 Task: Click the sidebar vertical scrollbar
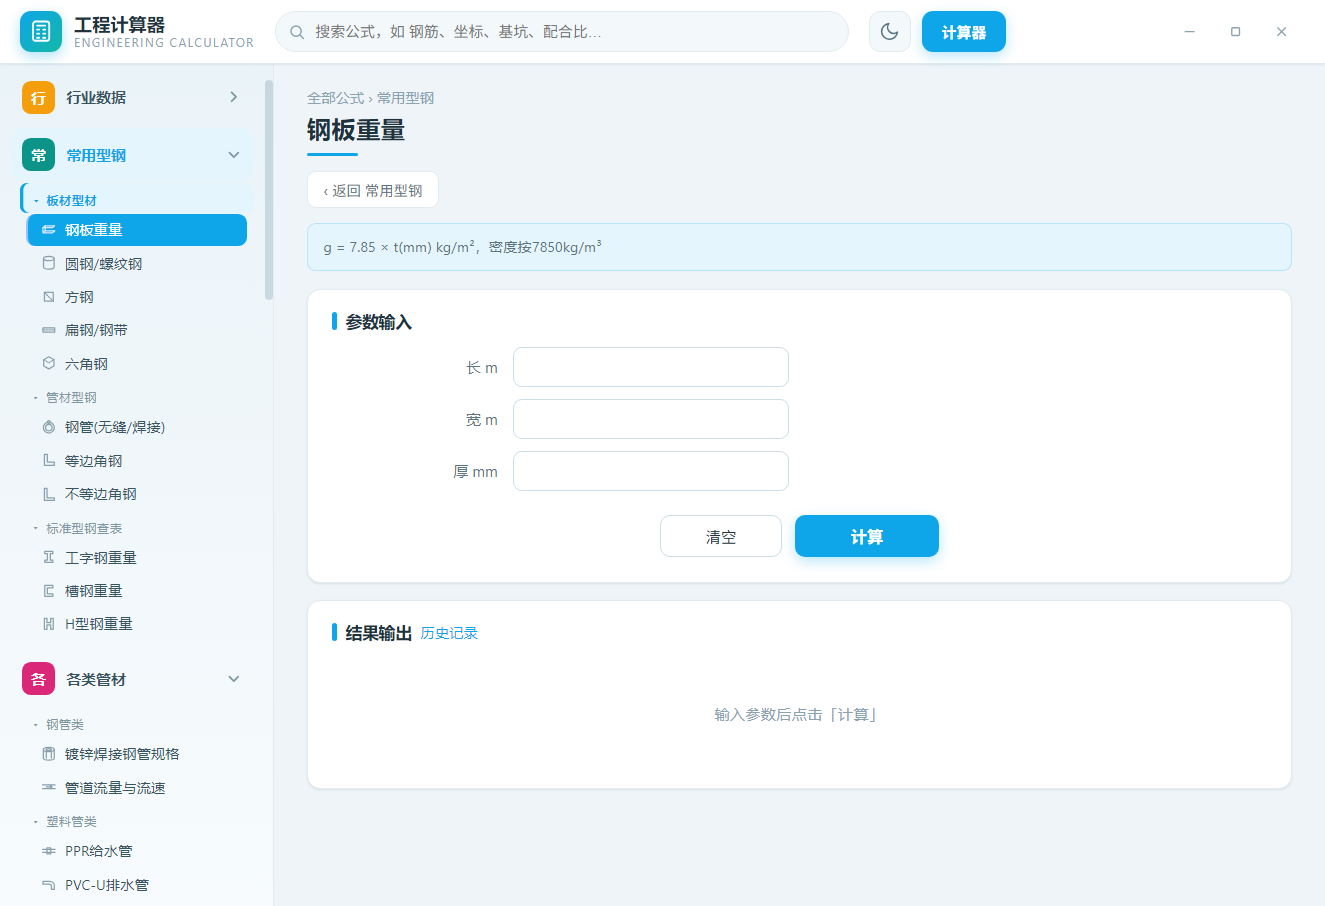[268, 190]
